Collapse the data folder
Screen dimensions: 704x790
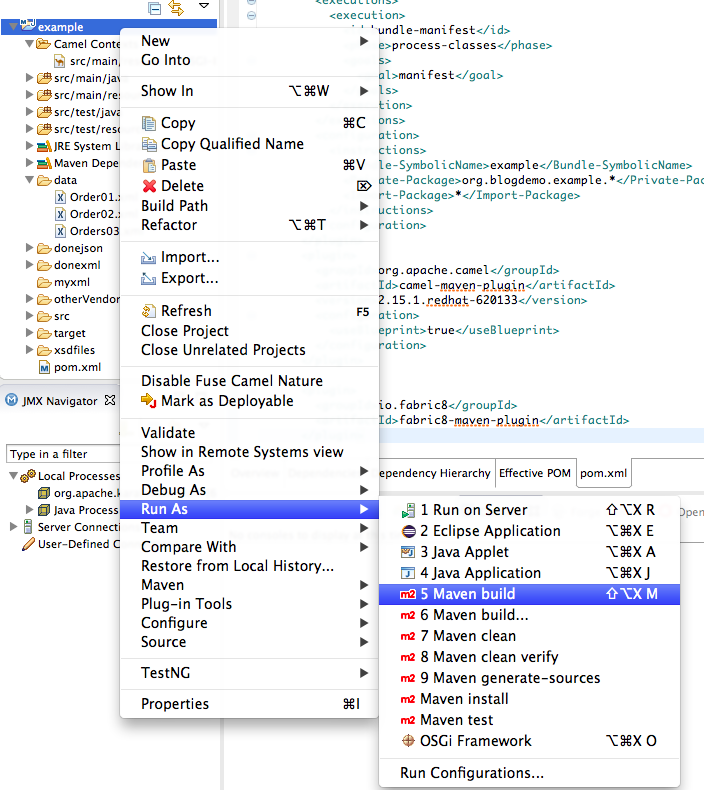30,180
